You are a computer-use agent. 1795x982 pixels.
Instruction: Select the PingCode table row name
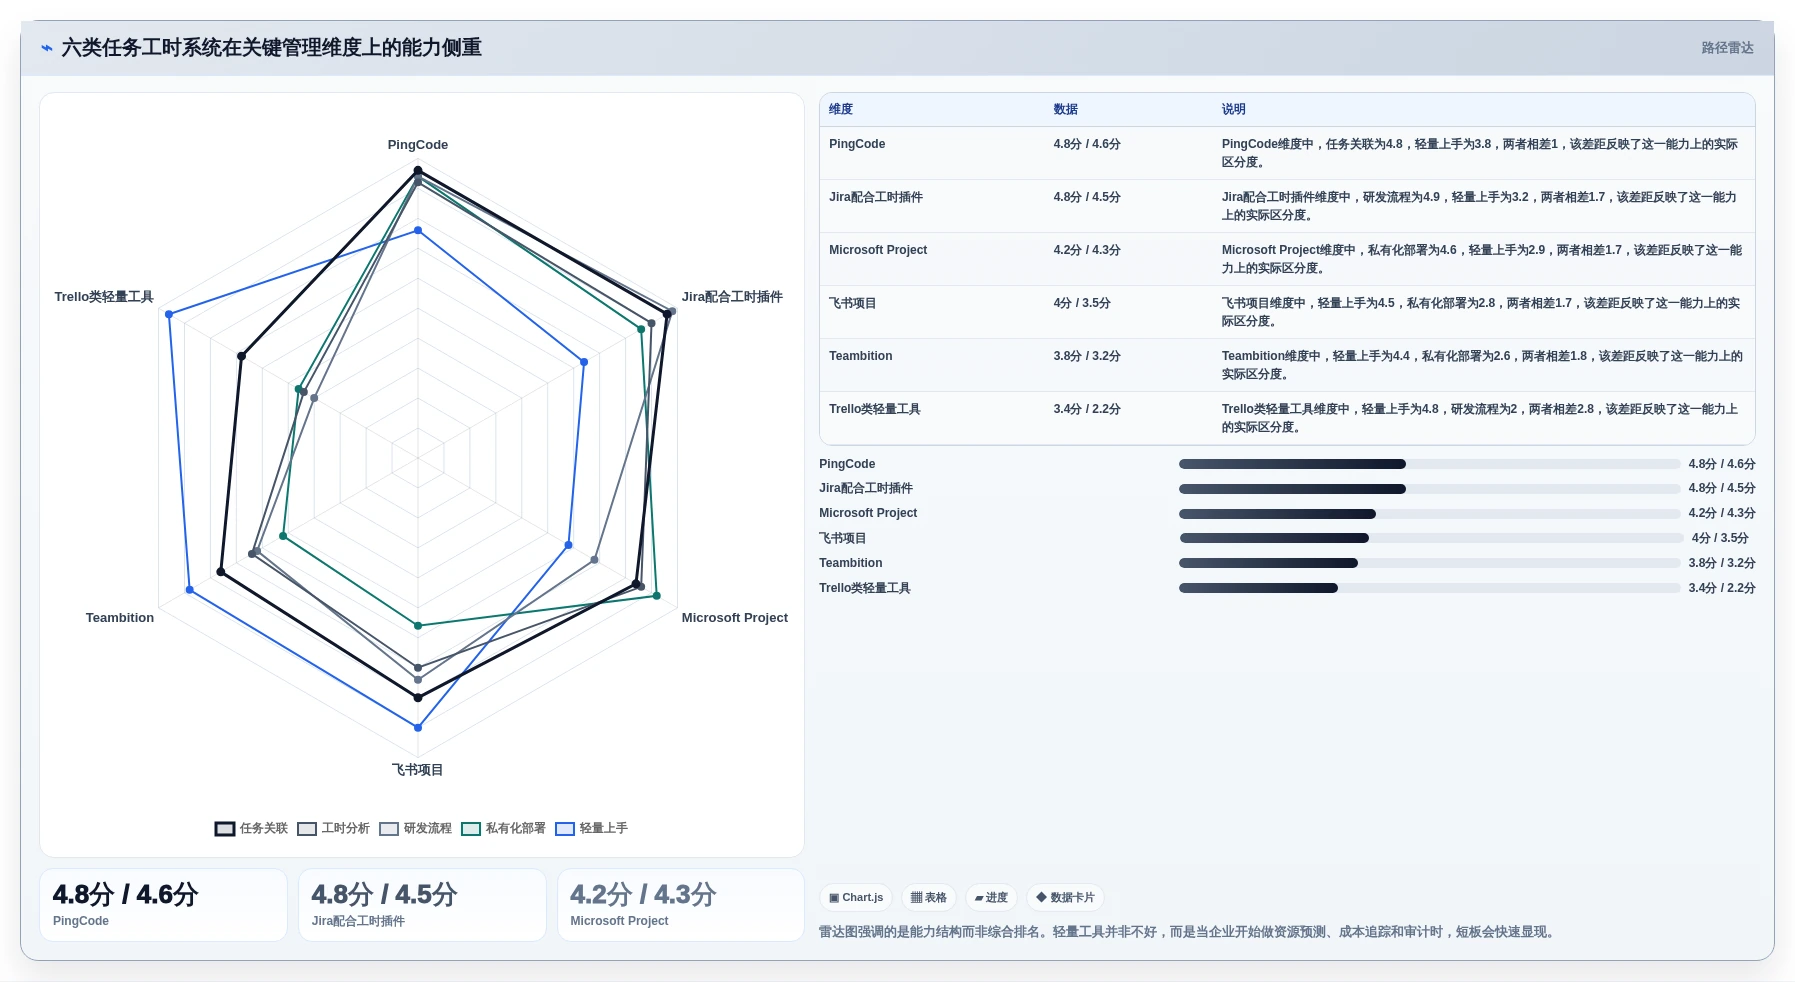point(857,144)
